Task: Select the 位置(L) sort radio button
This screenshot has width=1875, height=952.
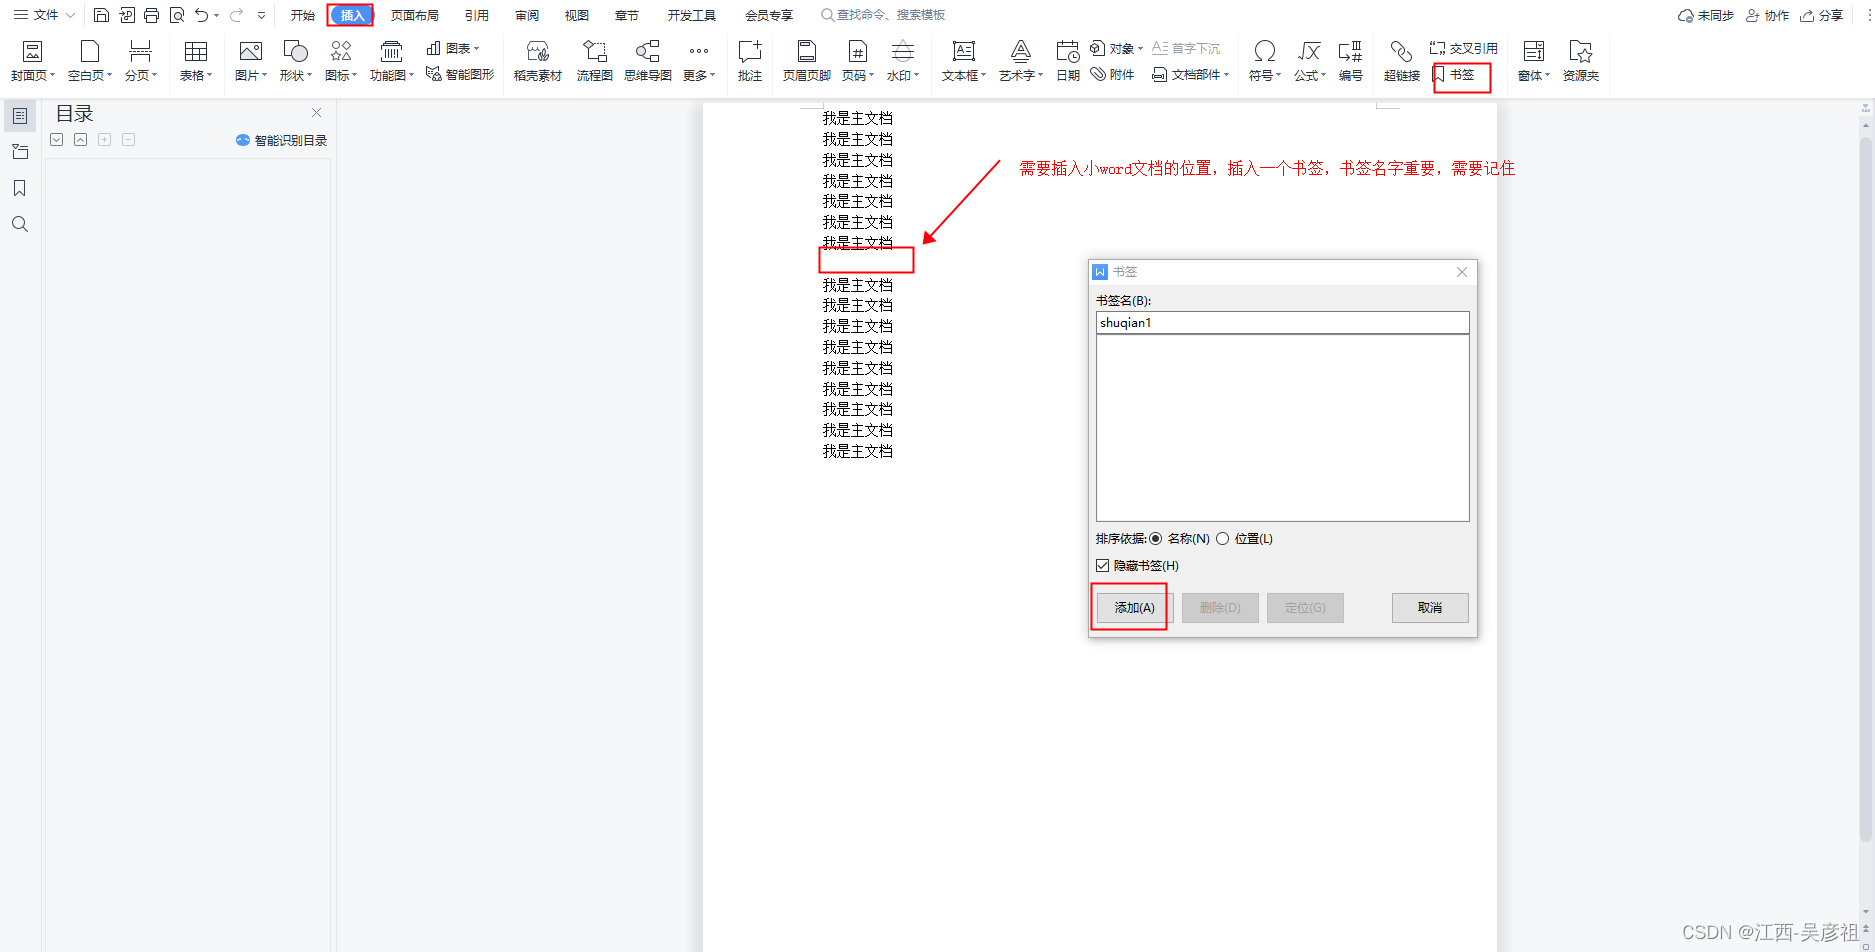Action: click(1222, 539)
